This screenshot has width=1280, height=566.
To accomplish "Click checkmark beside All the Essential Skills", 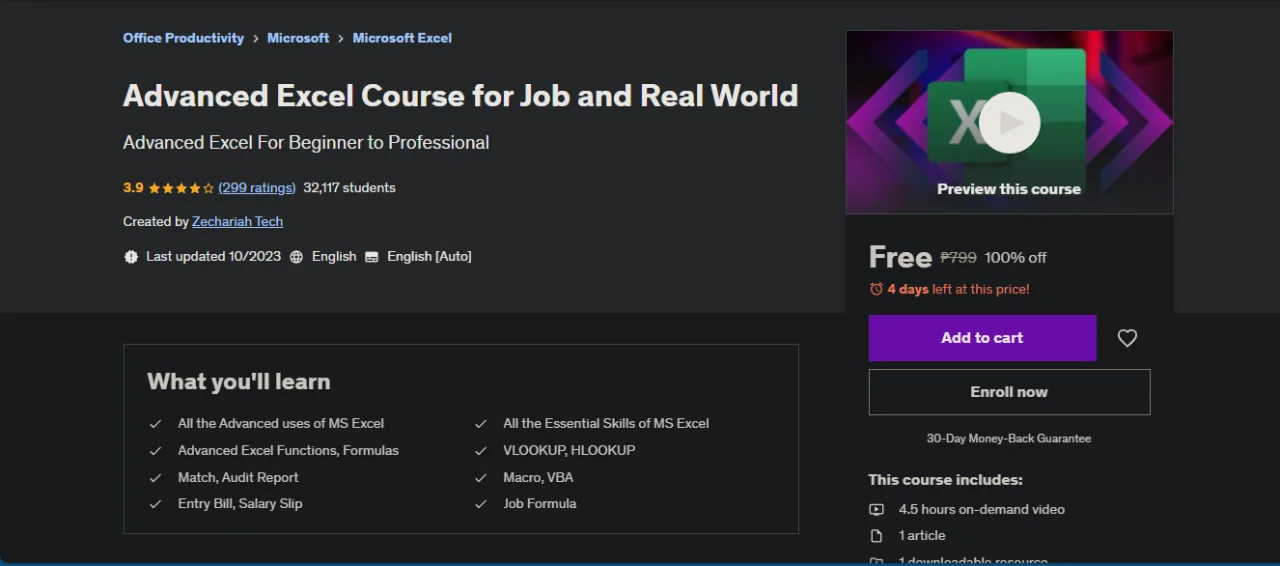I will pyautogui.click(x=480, y=424).
